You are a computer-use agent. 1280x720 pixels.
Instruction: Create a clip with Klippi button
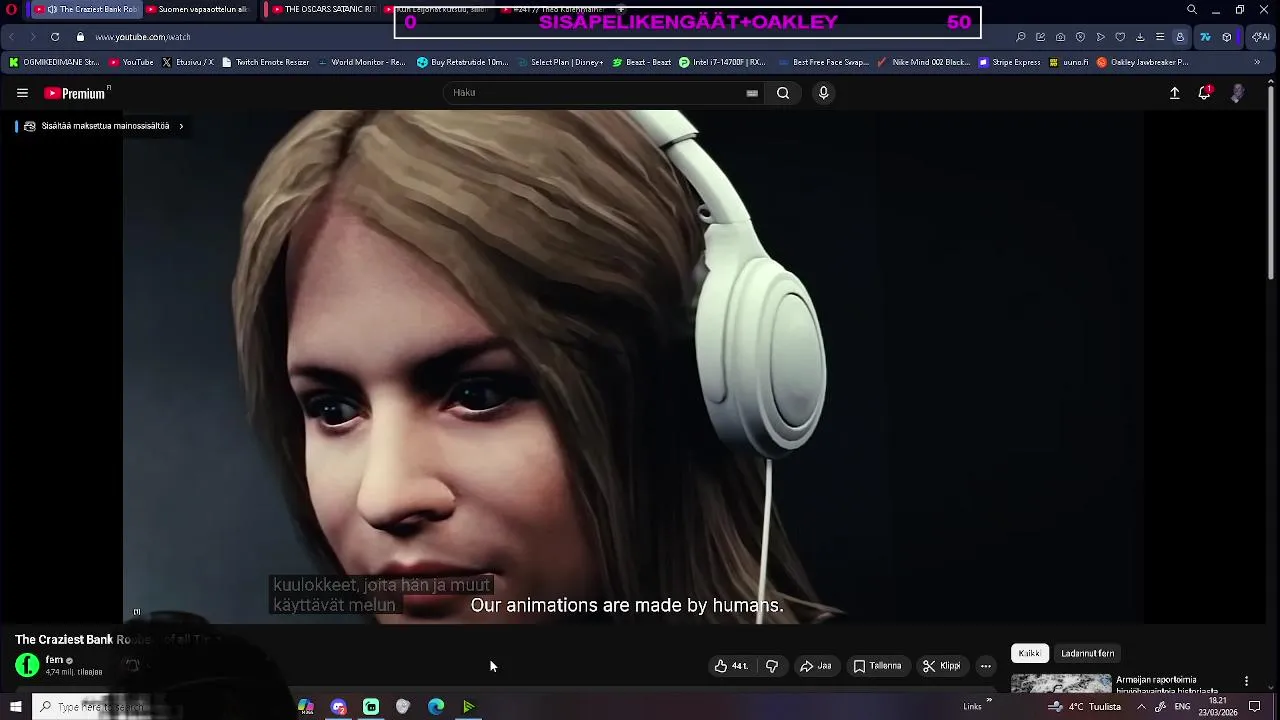pos(941,666)
